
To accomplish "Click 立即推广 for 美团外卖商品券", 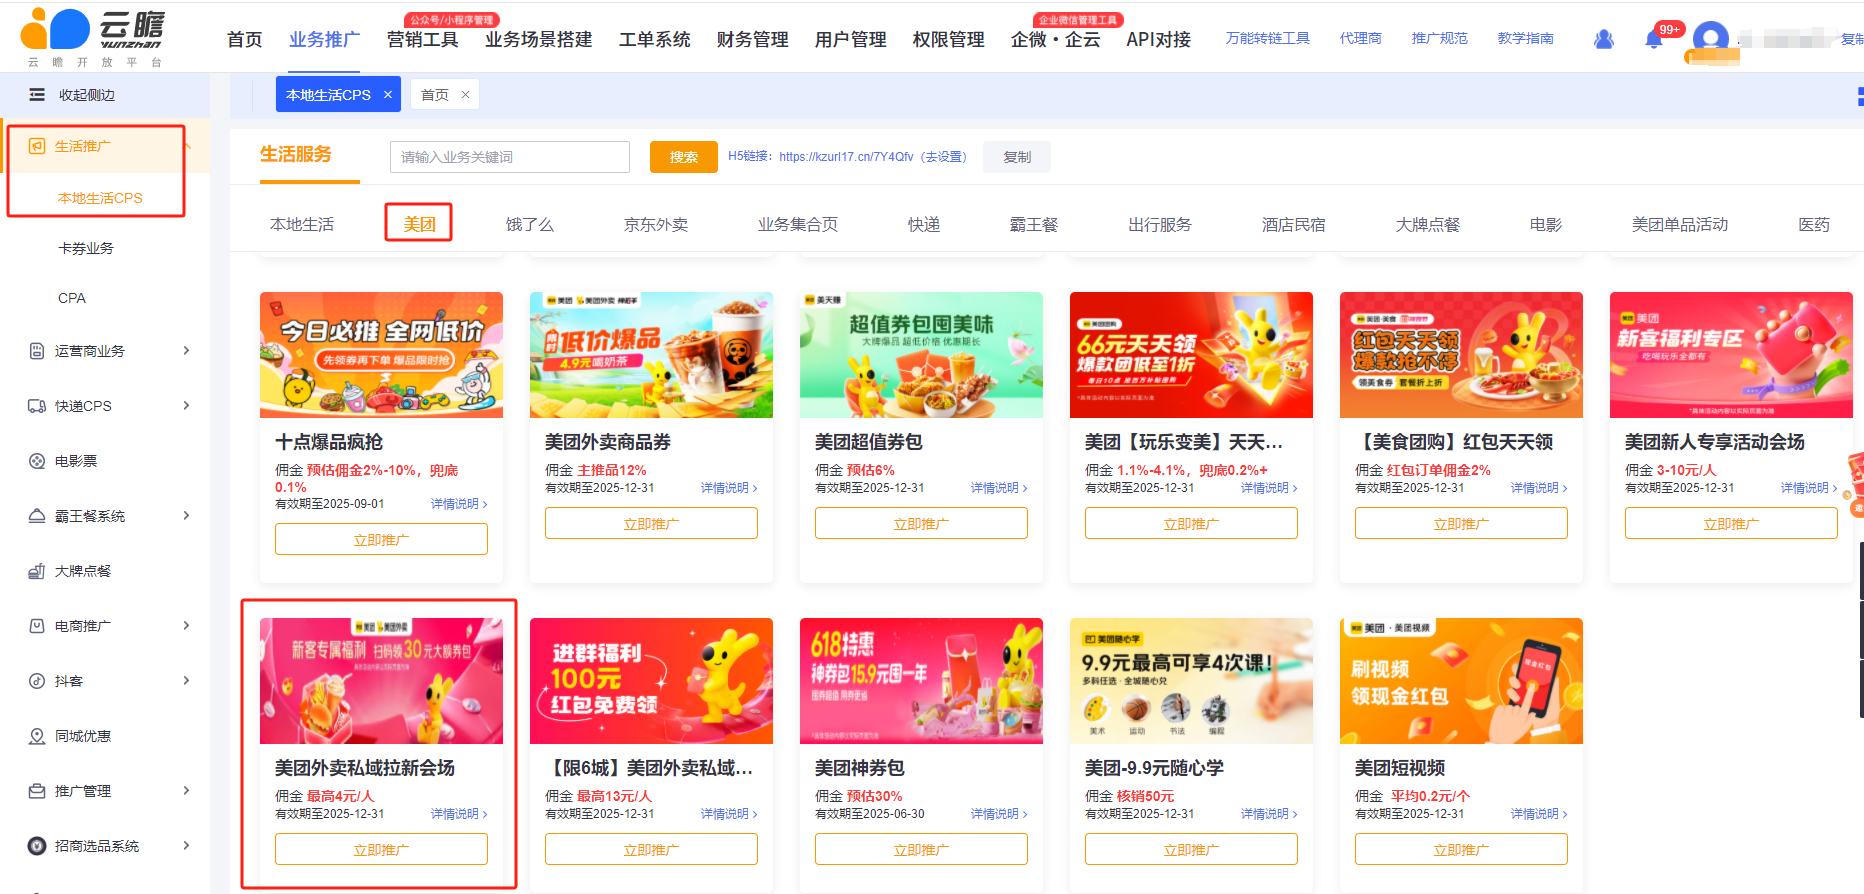I will pos(651,523).
